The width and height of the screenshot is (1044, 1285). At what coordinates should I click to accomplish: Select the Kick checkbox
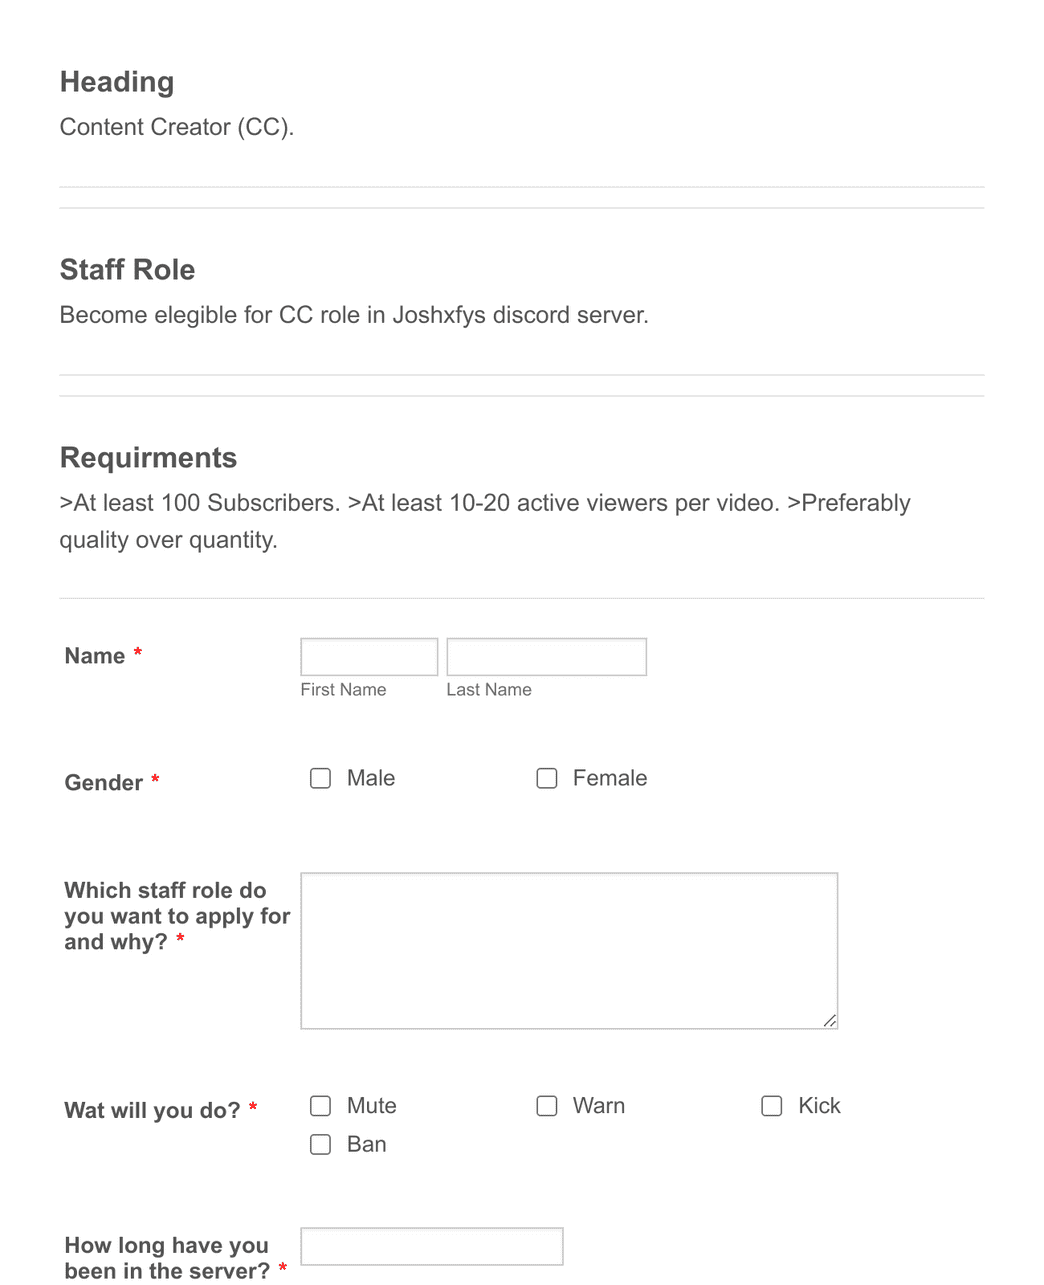772,1106
